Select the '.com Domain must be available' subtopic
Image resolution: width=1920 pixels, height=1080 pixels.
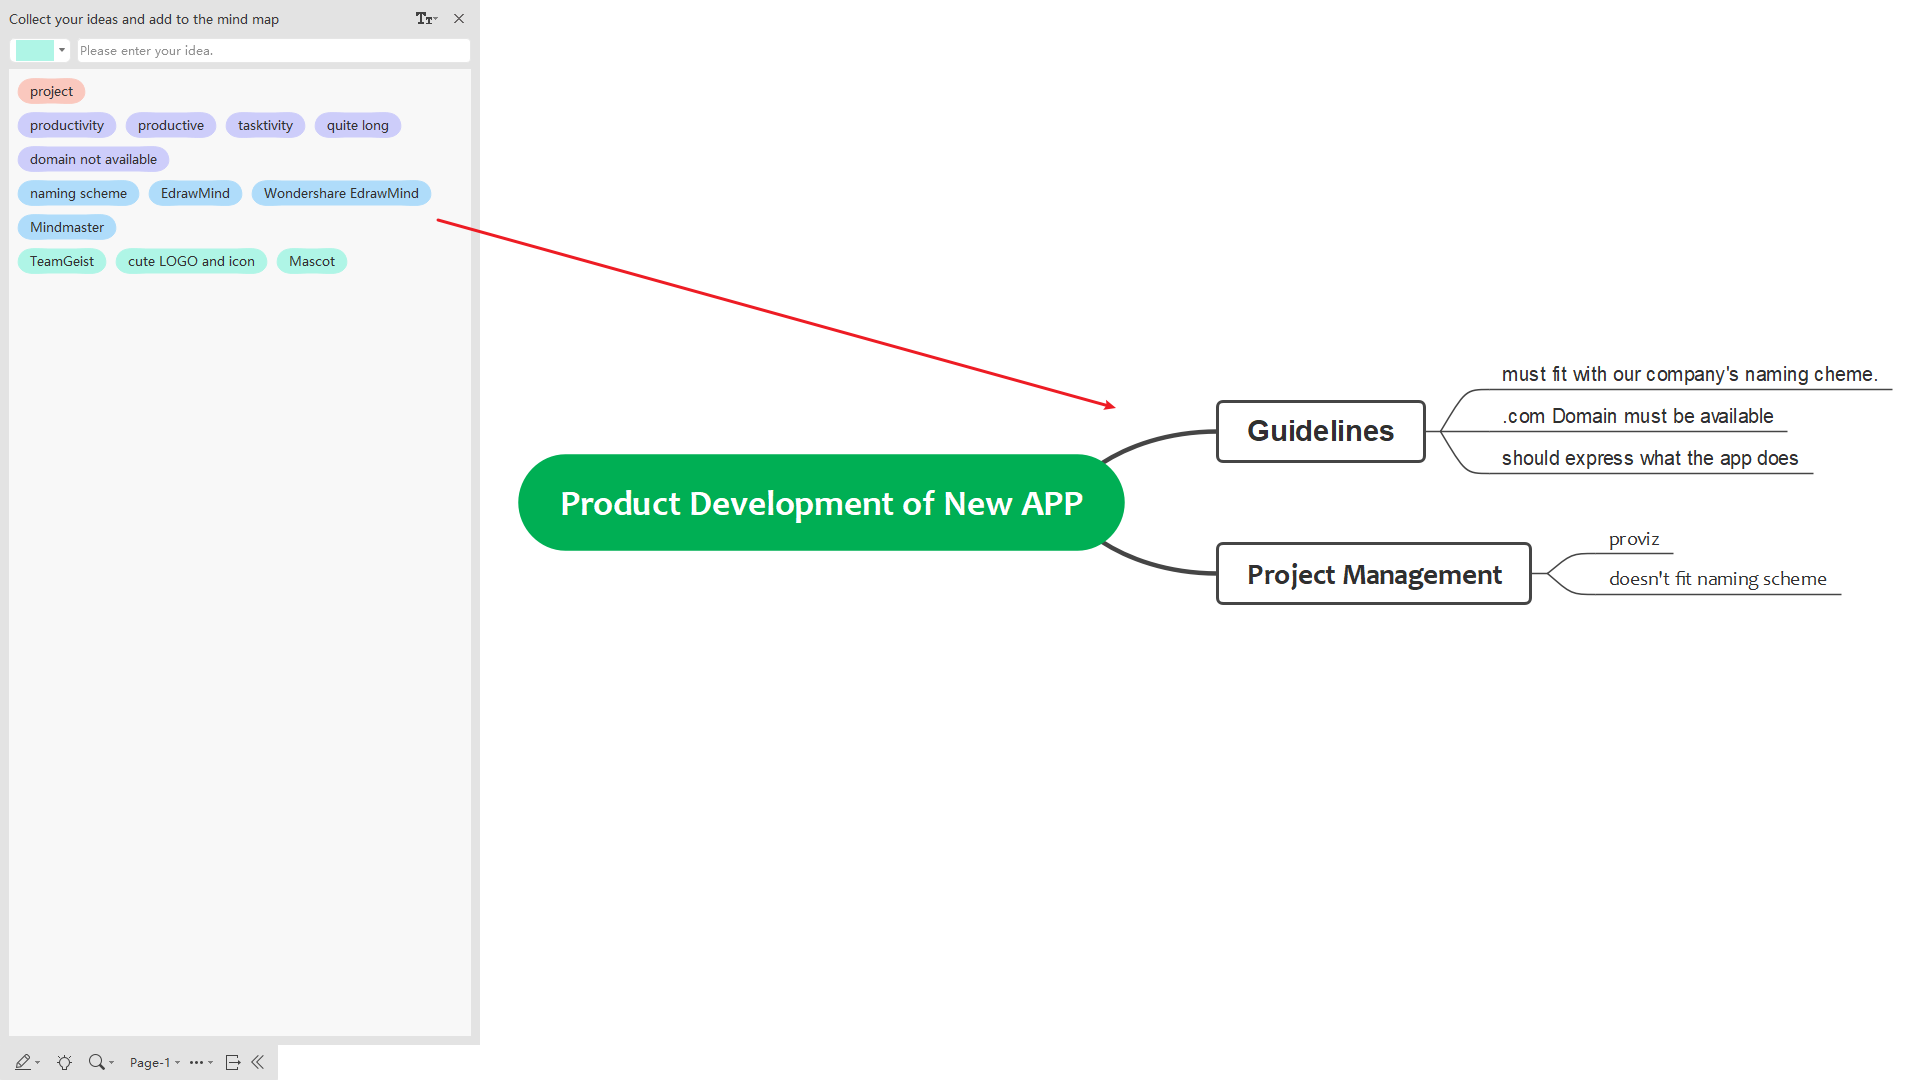pos(1637,416)
